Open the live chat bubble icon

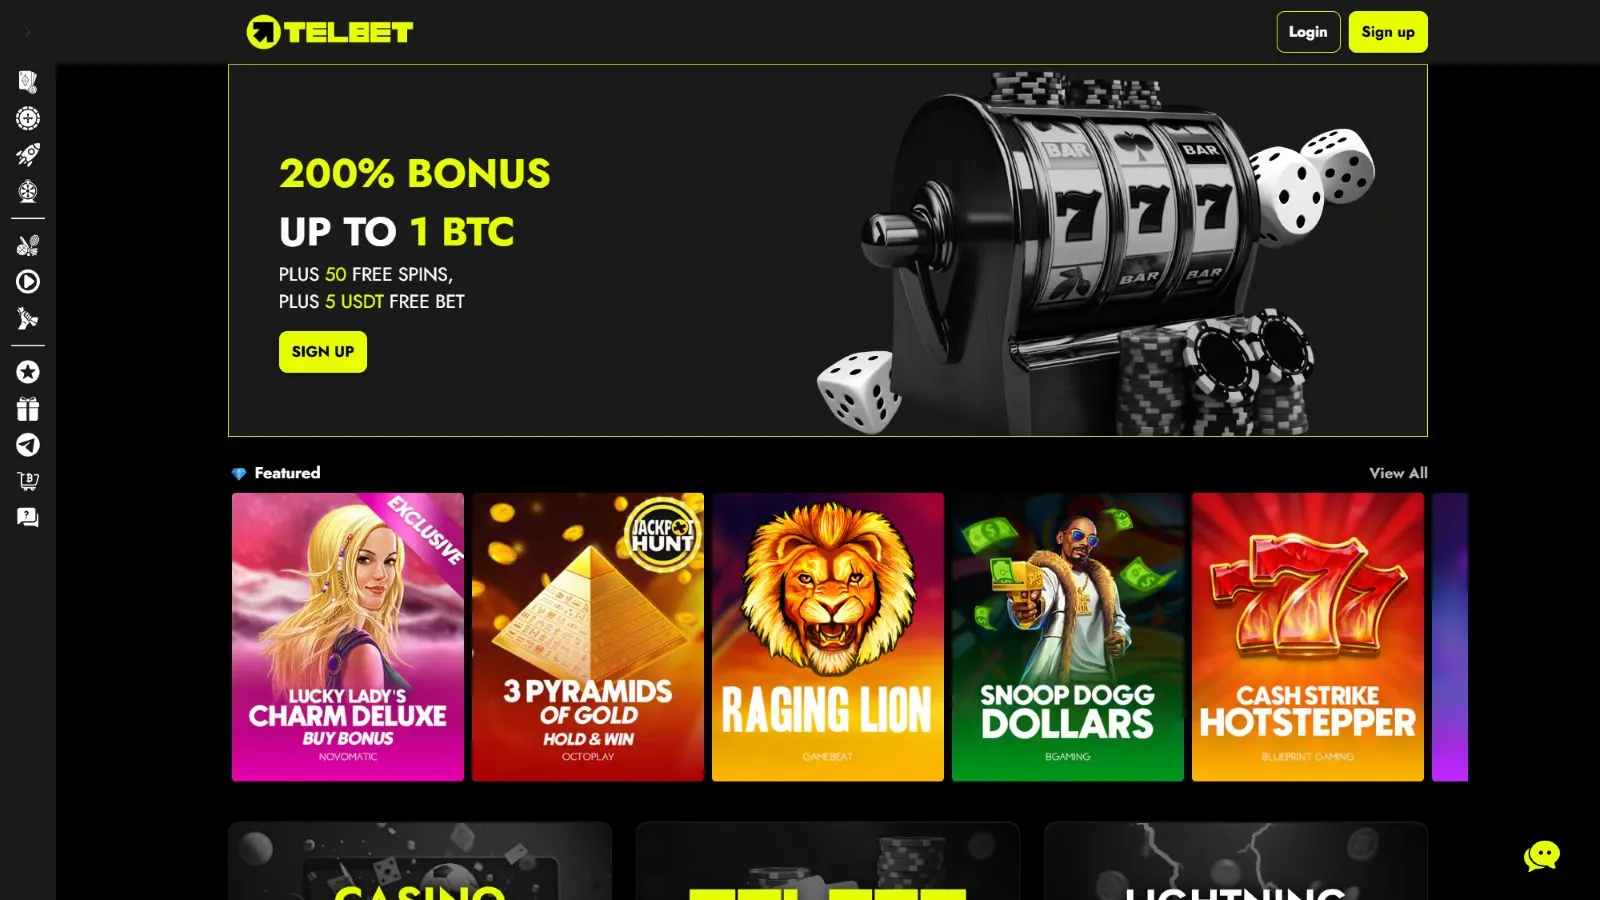tap(1541, 856)
